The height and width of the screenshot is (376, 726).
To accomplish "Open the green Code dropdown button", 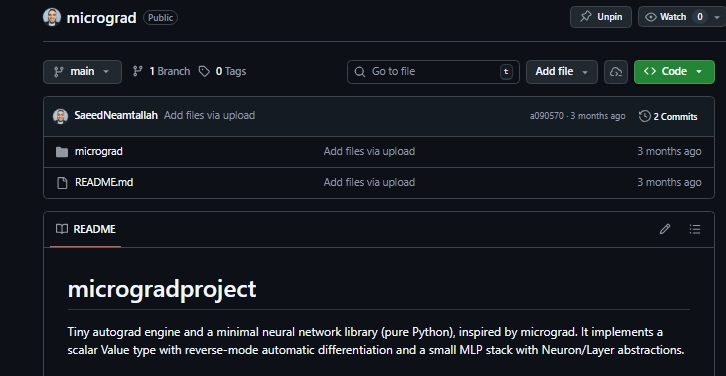I will (674, 72).
